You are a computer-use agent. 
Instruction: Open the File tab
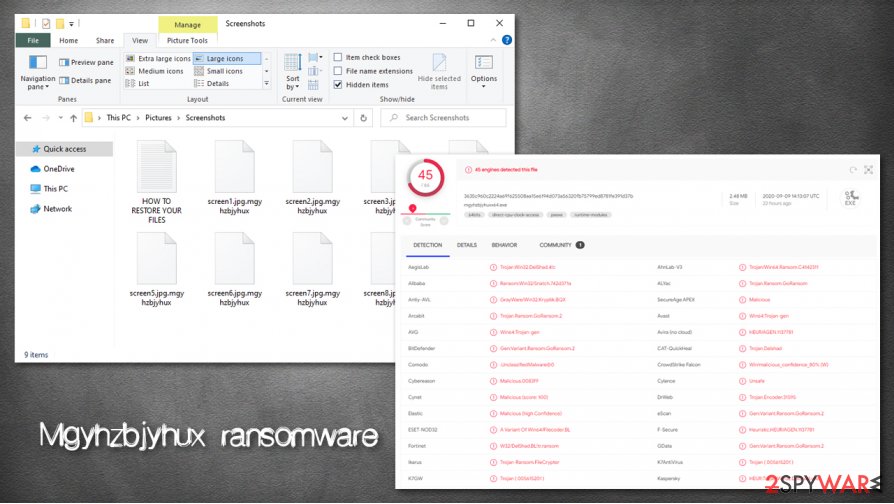click(x=33, y=40)
